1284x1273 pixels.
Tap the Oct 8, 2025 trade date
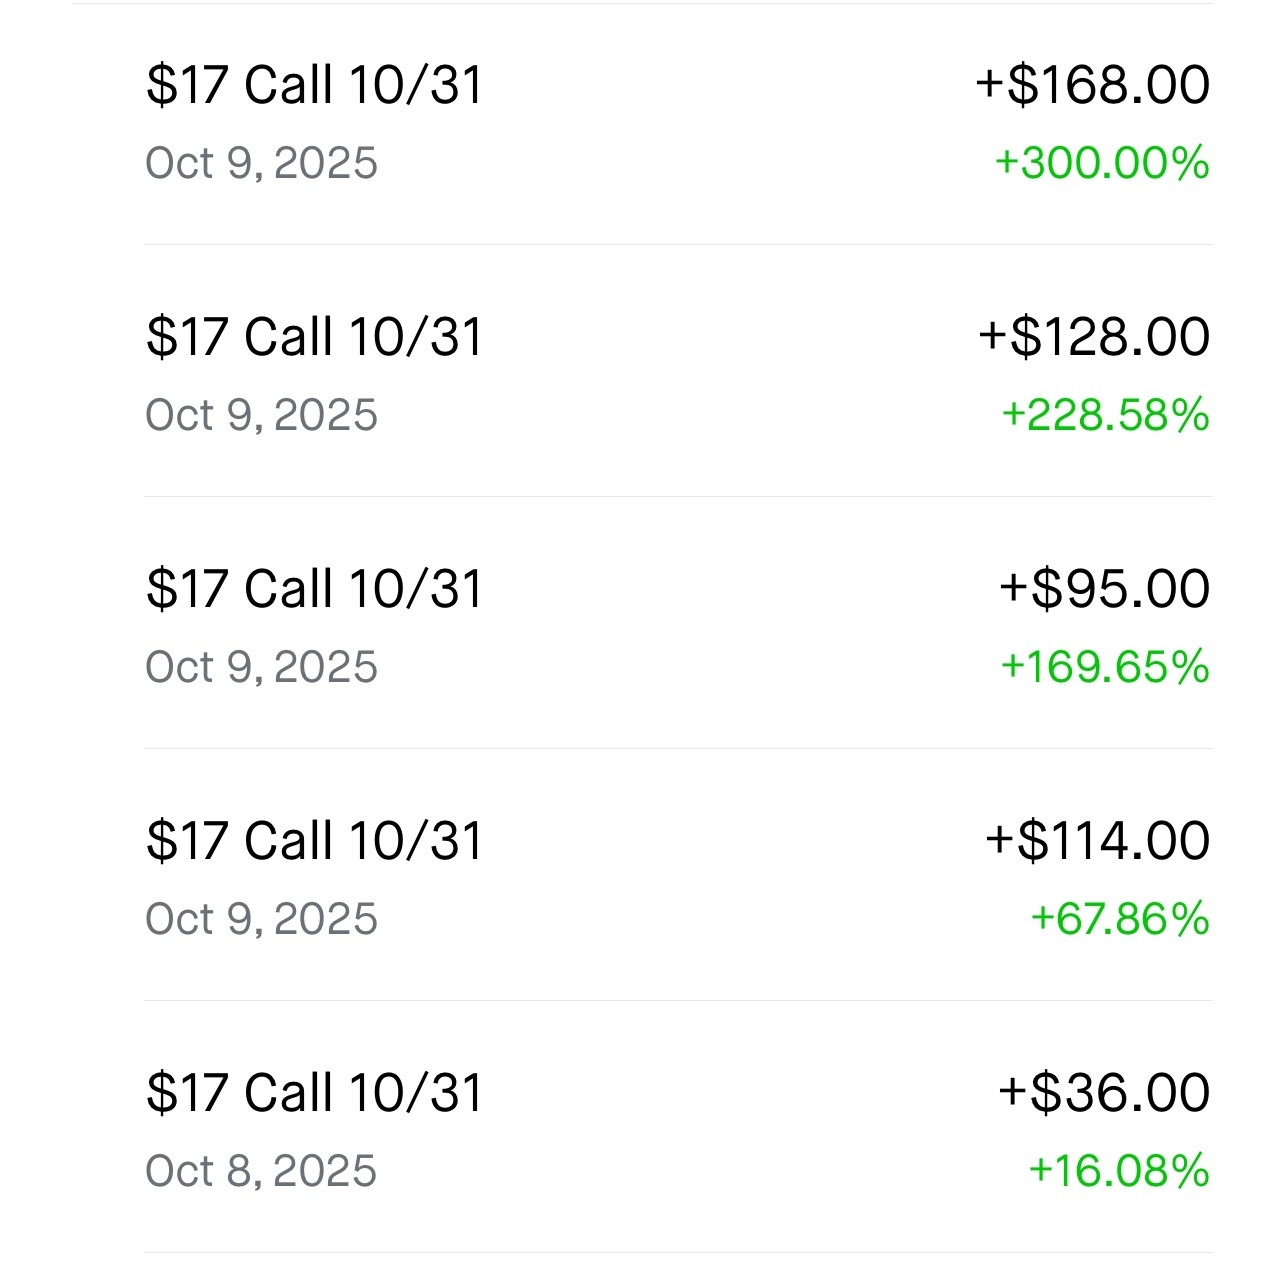pos(261,1171)
